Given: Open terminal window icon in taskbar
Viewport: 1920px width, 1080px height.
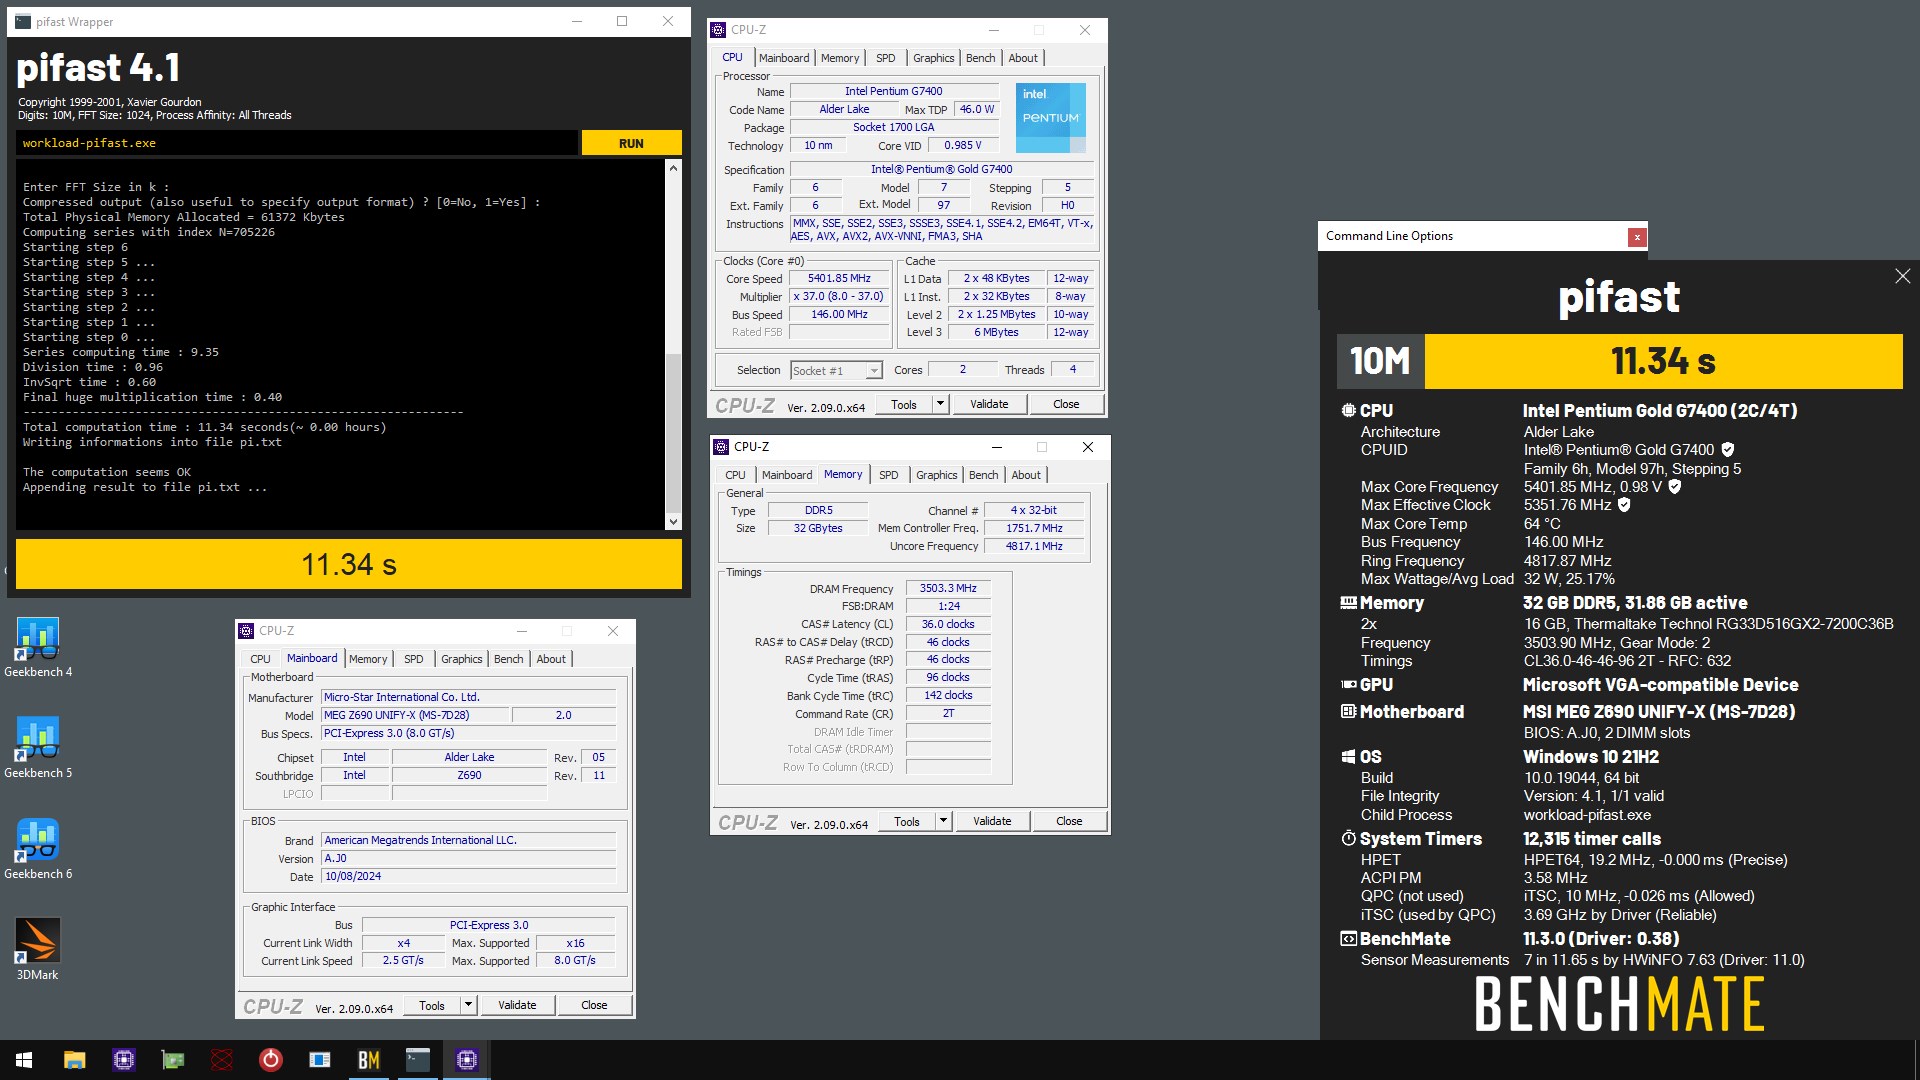Looking at the screenshot, I should click(x=418, y=1060).
